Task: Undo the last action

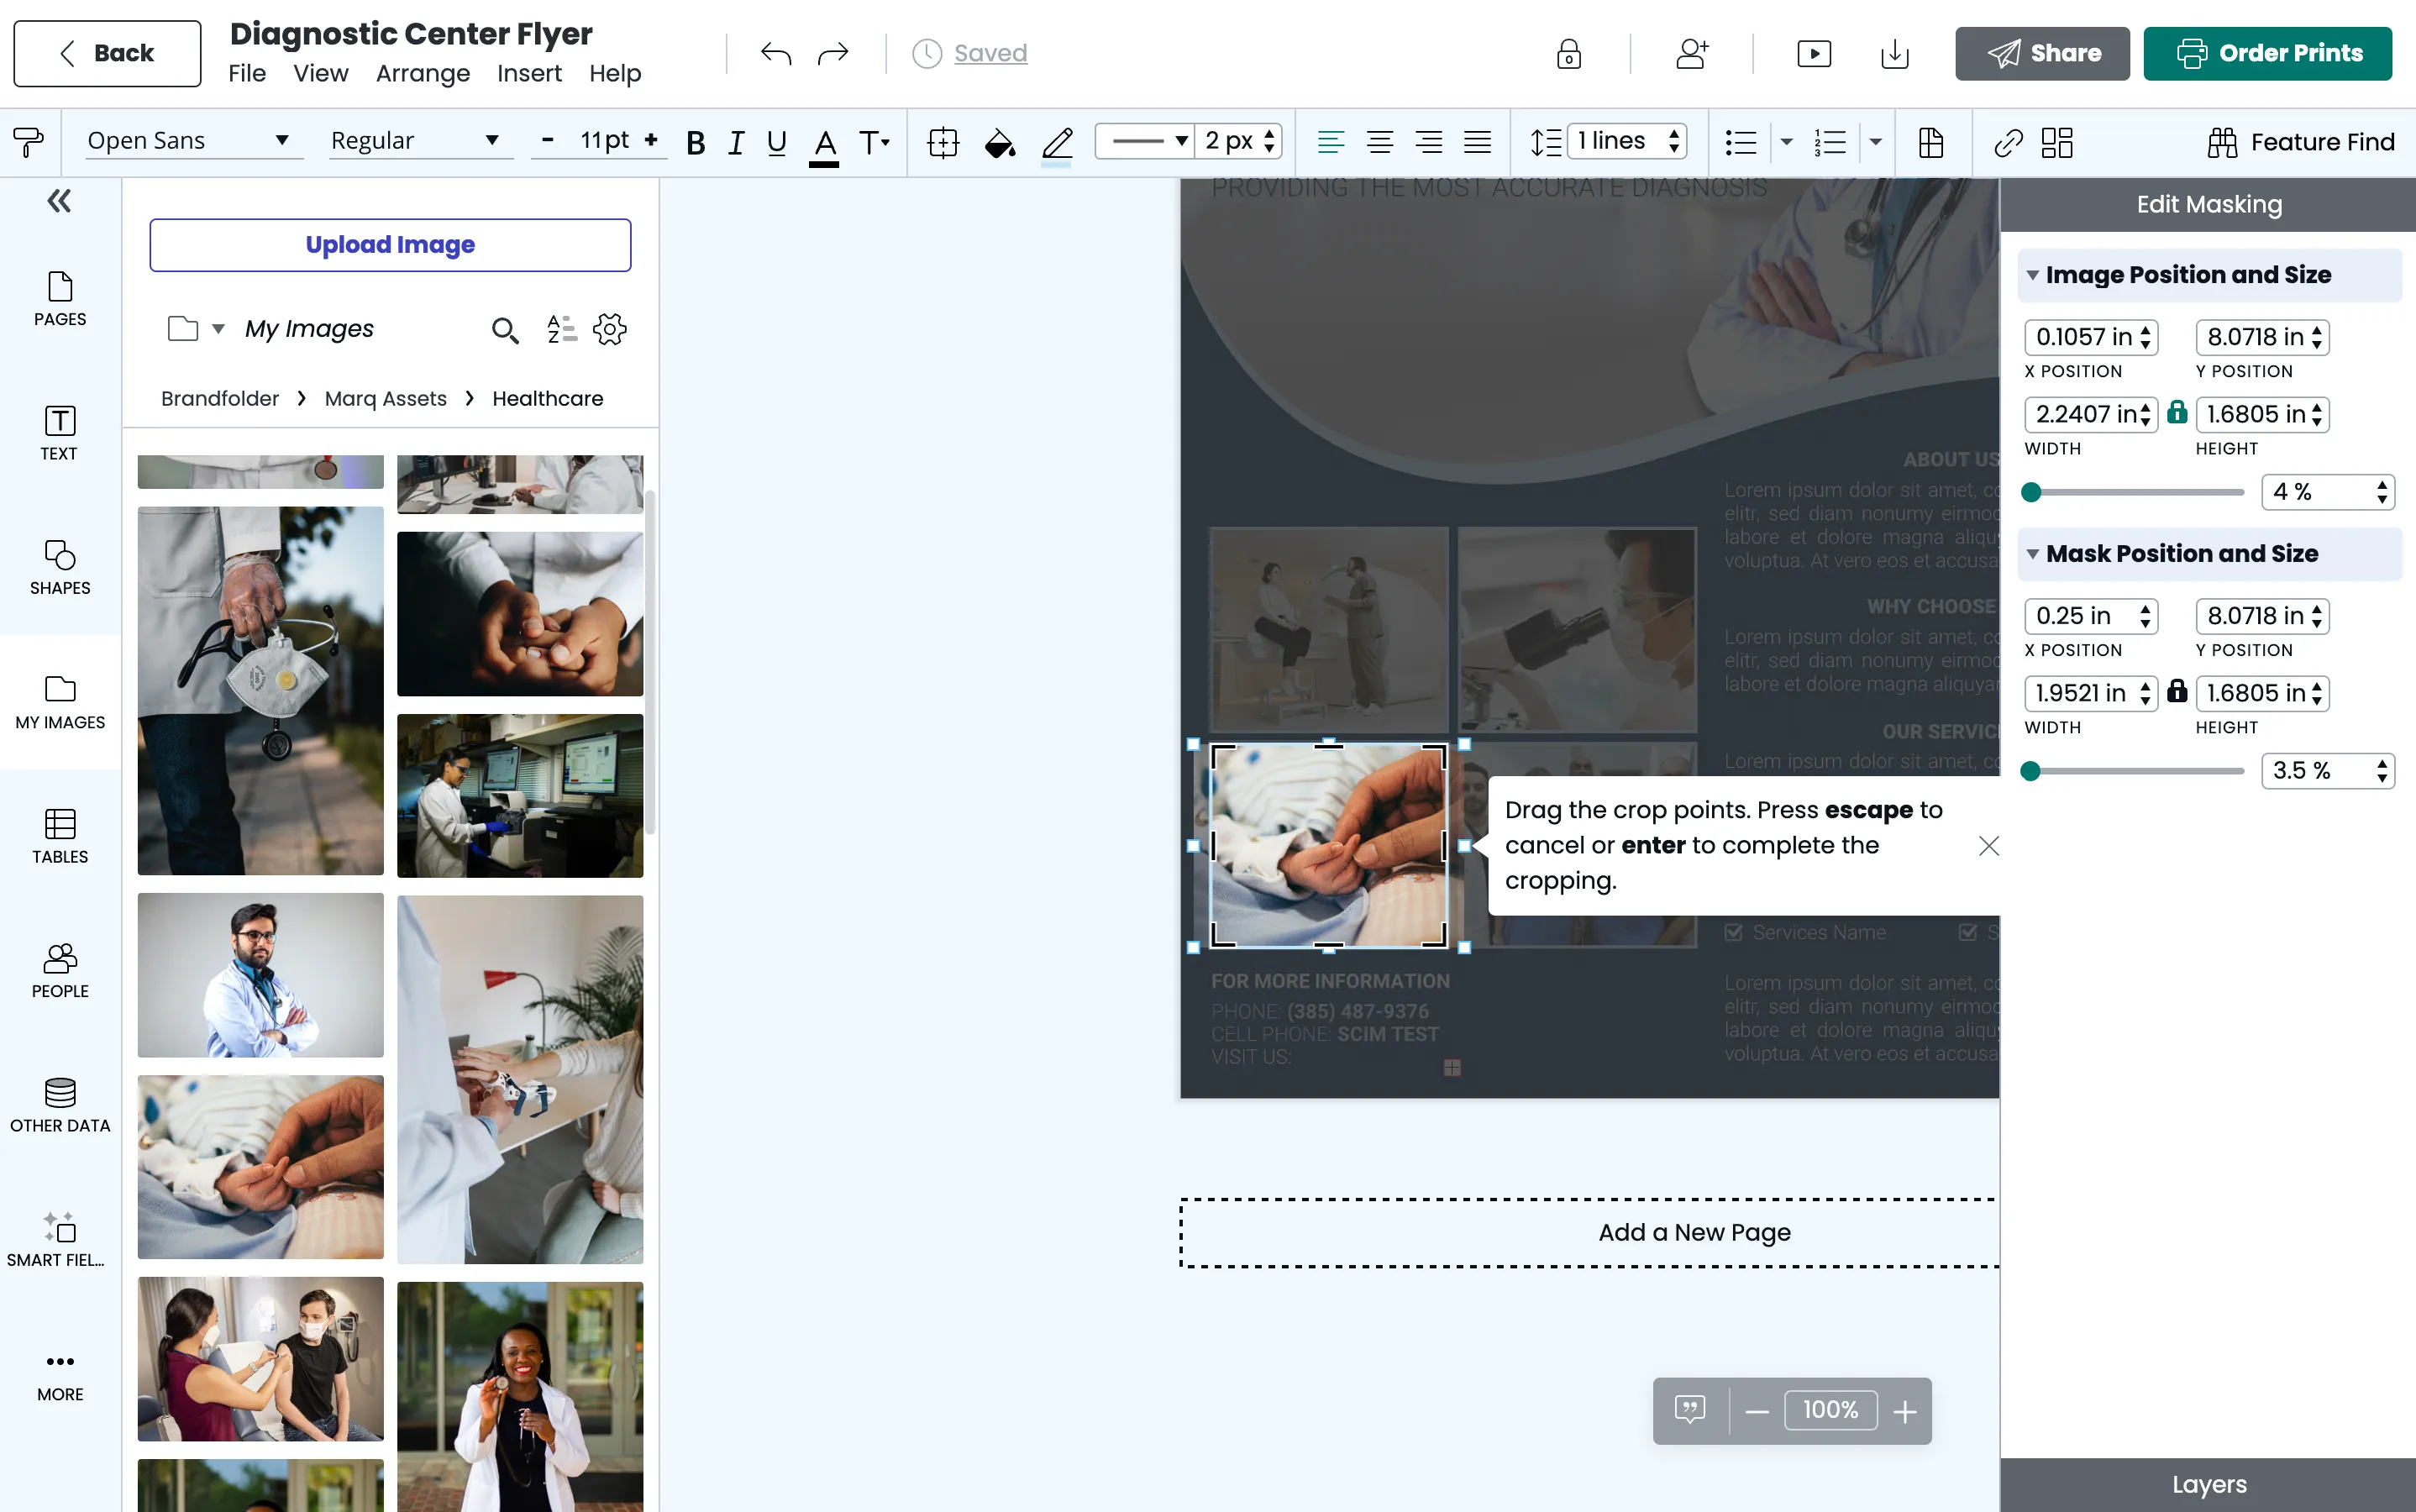Action: (x=775, y=53)
